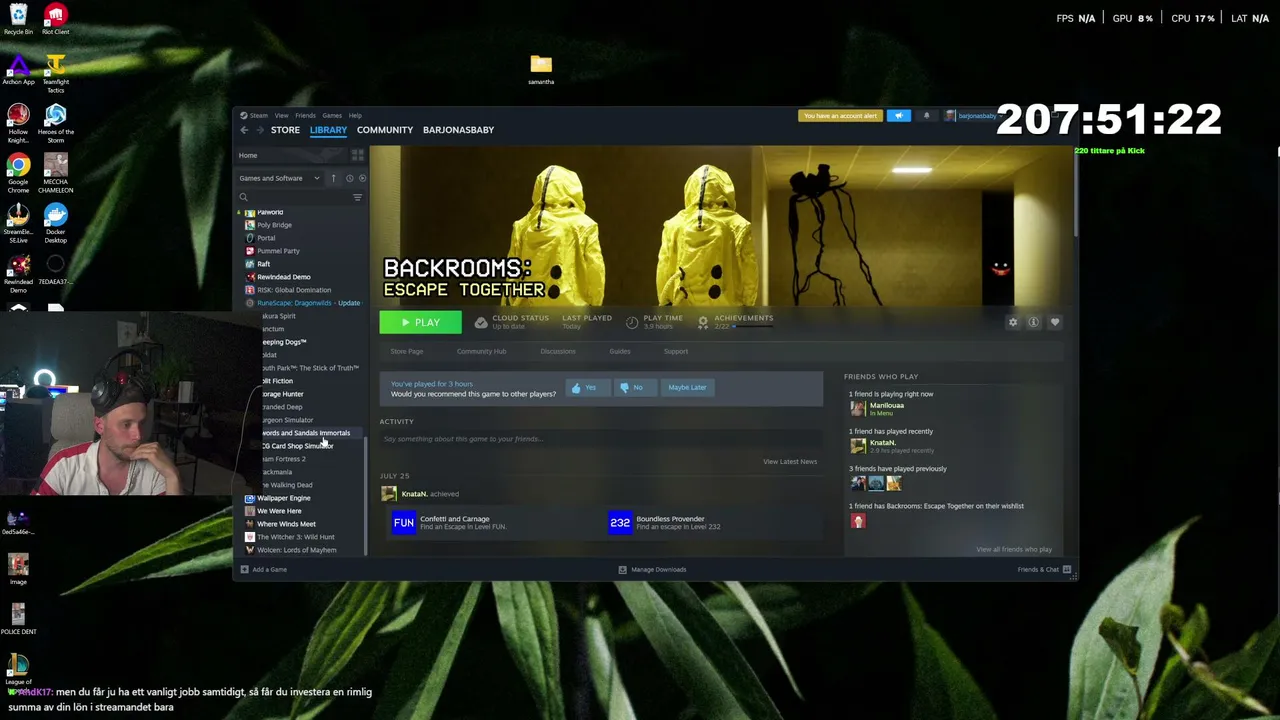
Task: Click the Maybe Later button
Action: point(687,388)
